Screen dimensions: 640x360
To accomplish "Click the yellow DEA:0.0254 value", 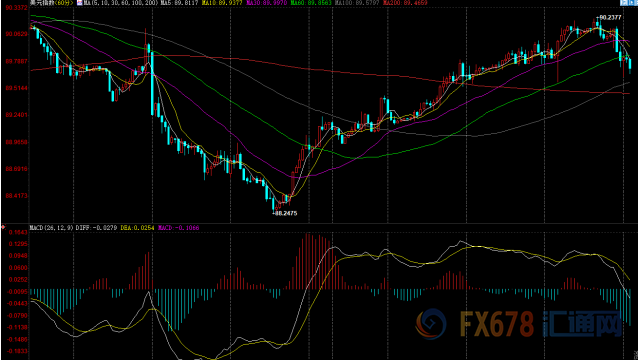I will coord(138,227).
